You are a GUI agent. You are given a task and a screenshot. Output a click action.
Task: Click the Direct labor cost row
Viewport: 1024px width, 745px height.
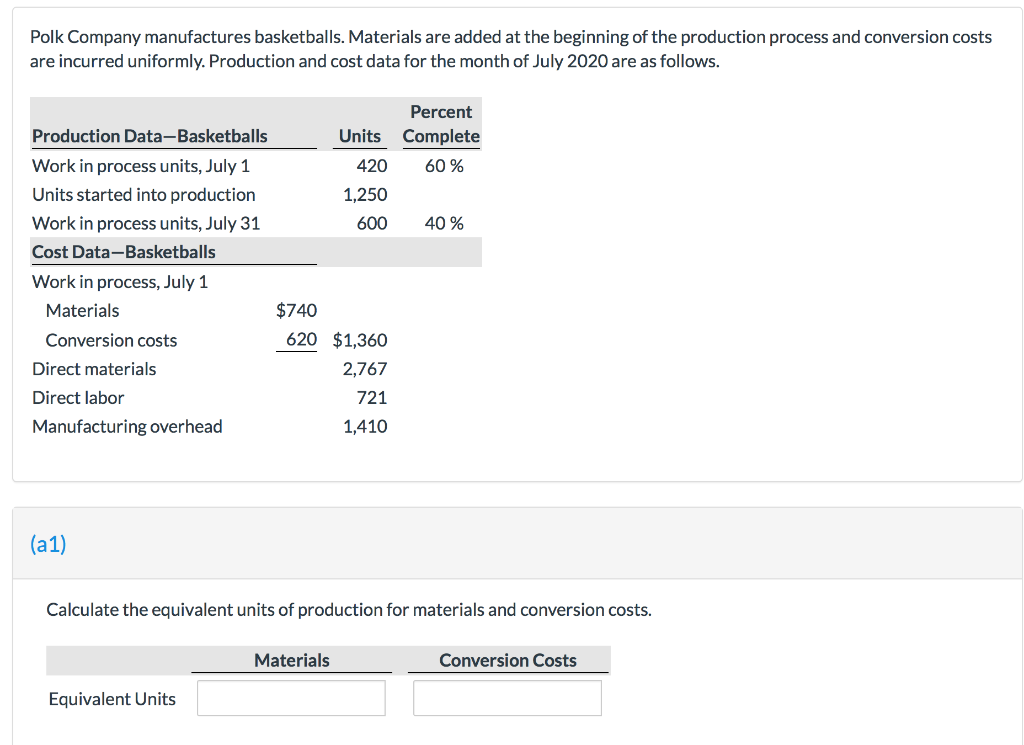(78, 398)
